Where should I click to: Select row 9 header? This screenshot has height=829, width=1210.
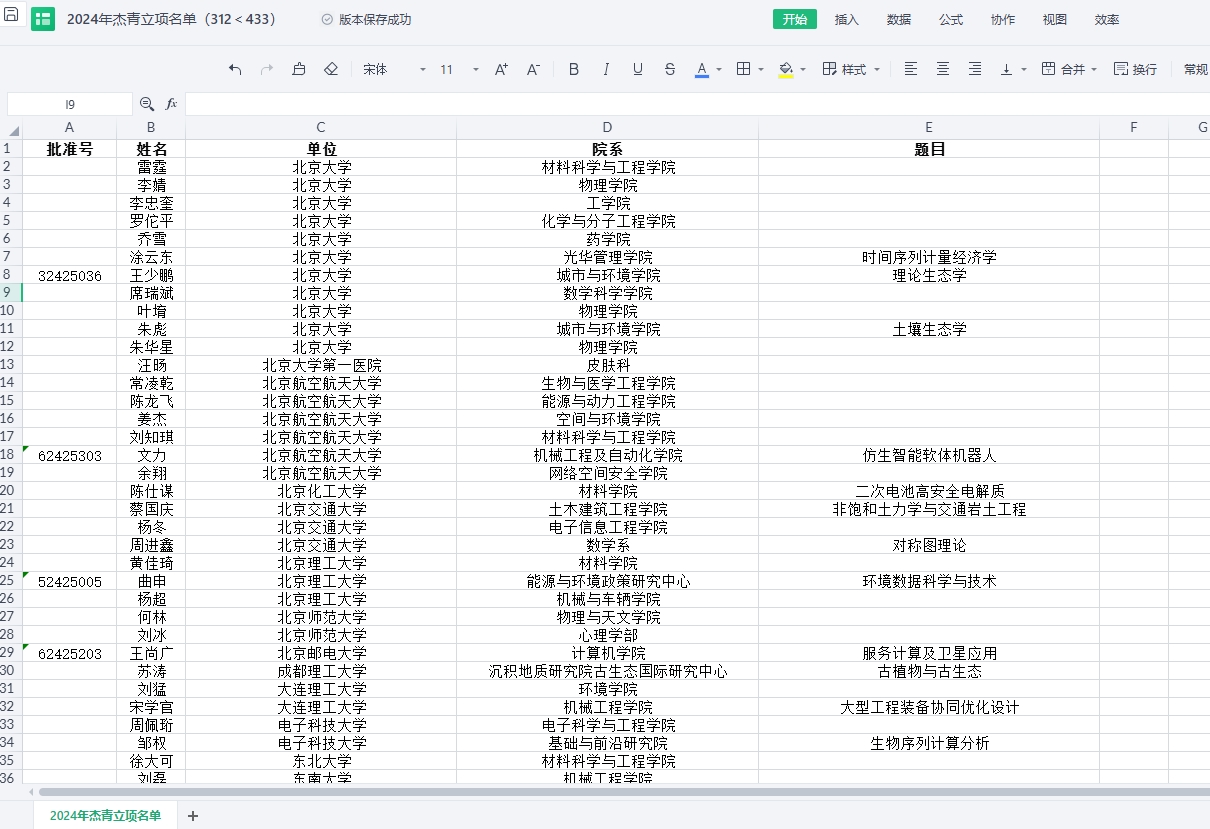pyautogui.click(x=11, y=293)
